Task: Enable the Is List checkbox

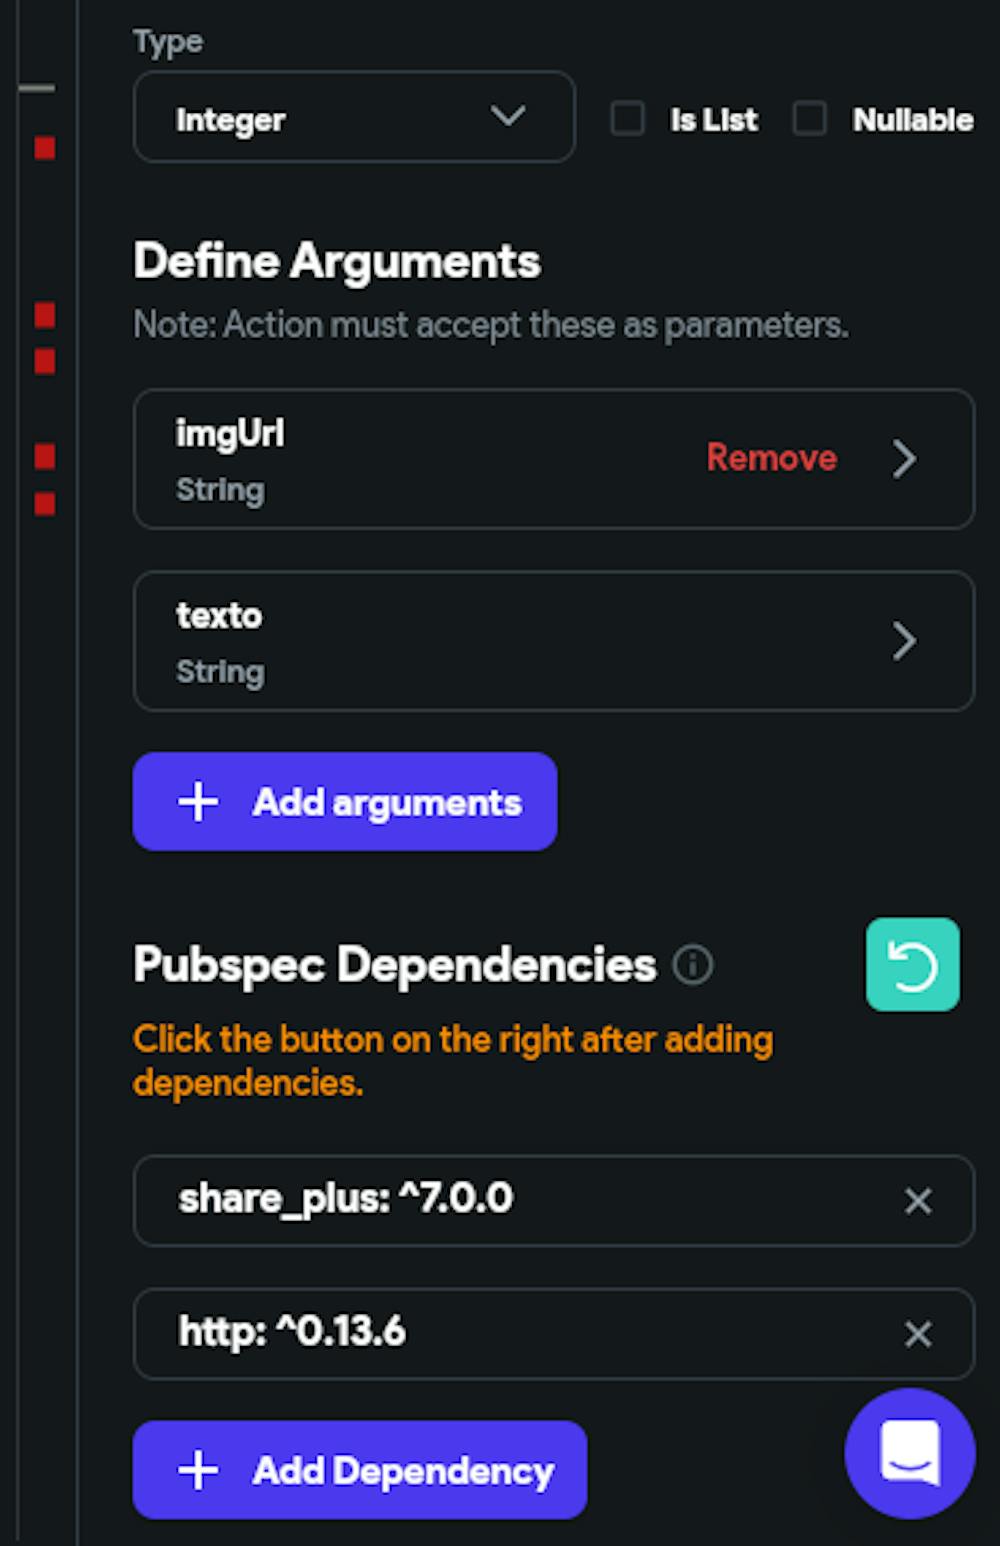Action: point(628,119)
